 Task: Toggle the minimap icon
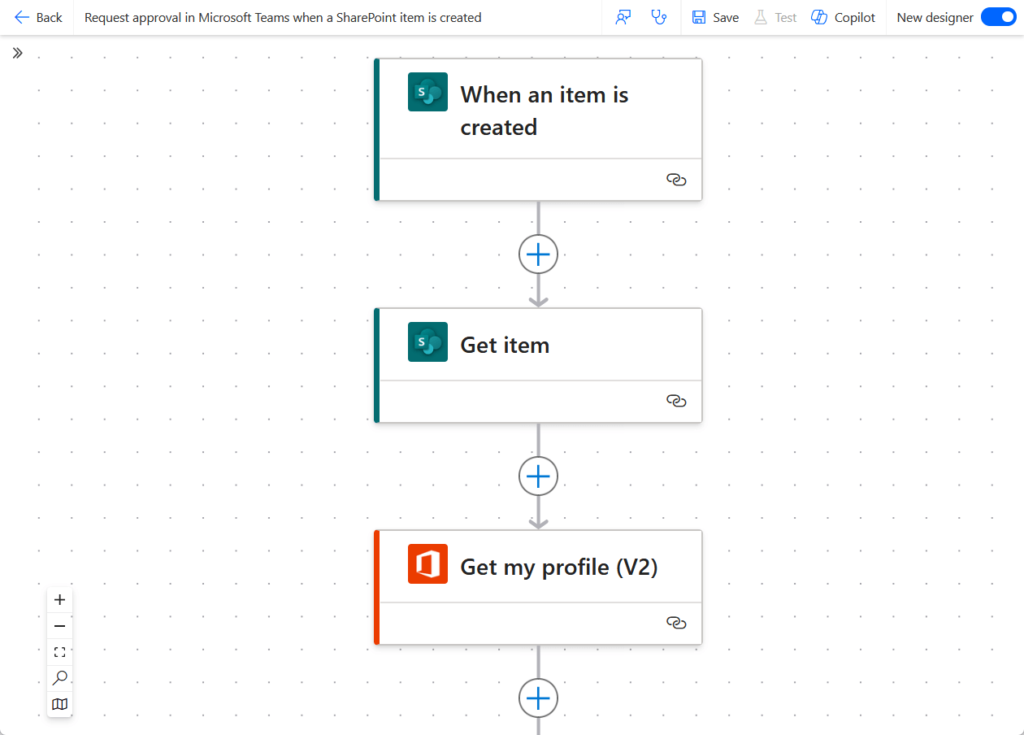(x=59, y=704)
